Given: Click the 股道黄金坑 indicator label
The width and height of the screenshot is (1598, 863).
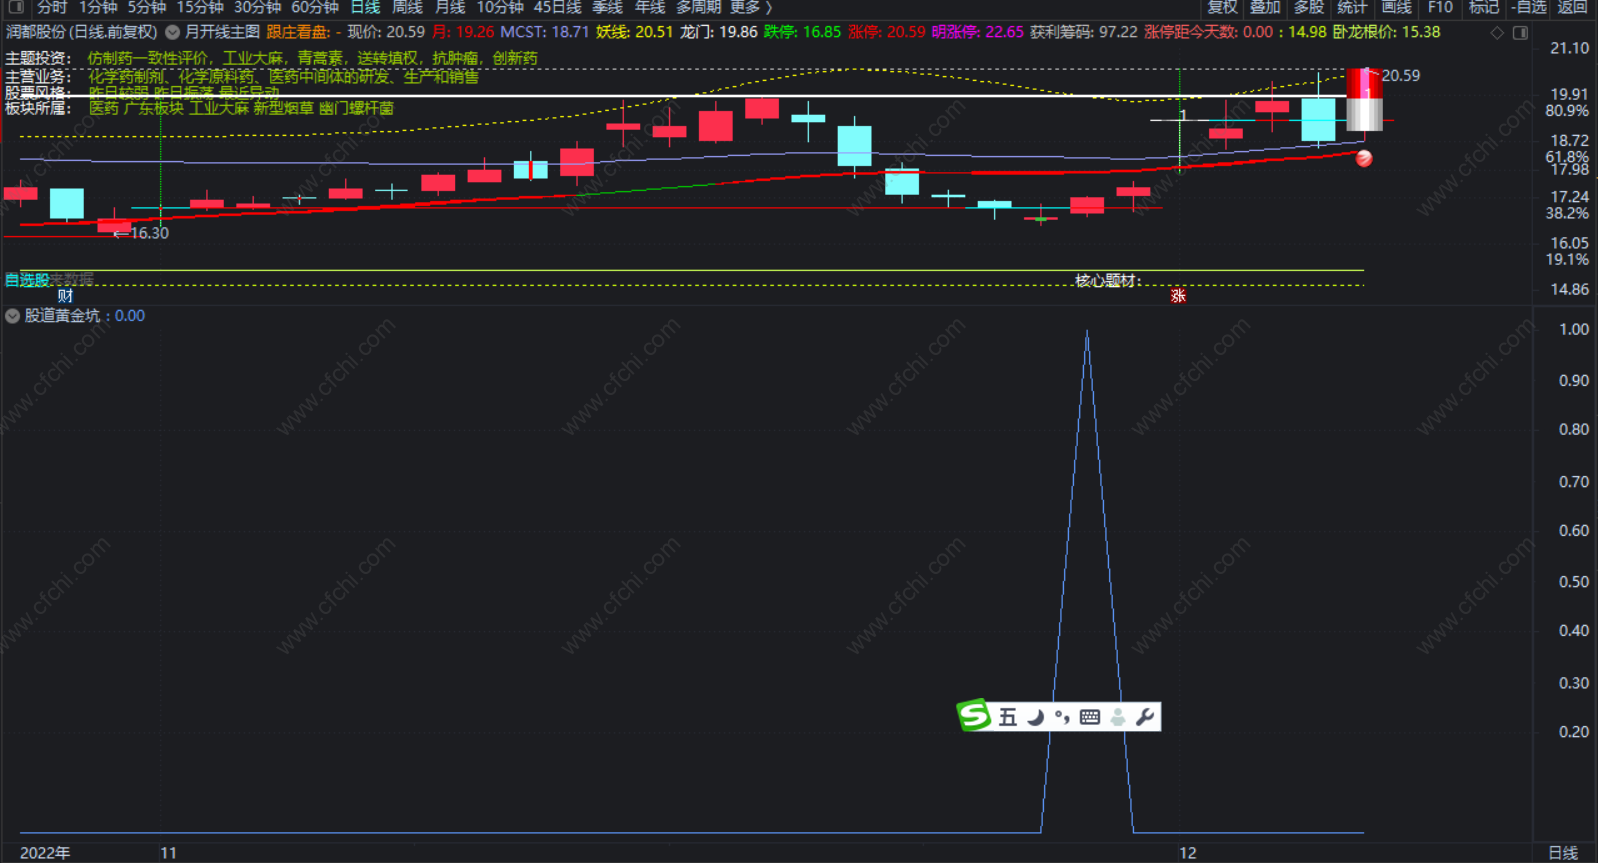Looking at the screenshot, I should click(62, 316).
